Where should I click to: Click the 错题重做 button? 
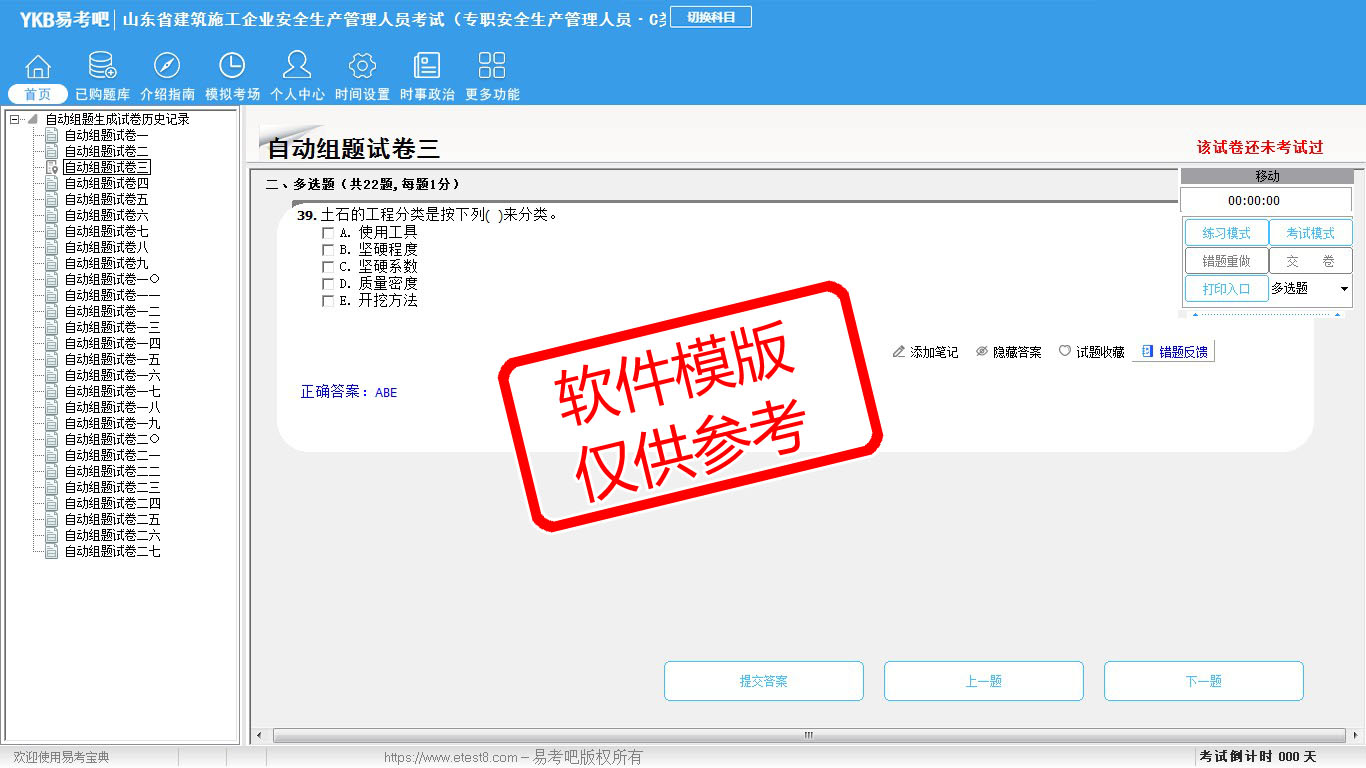1226,261
